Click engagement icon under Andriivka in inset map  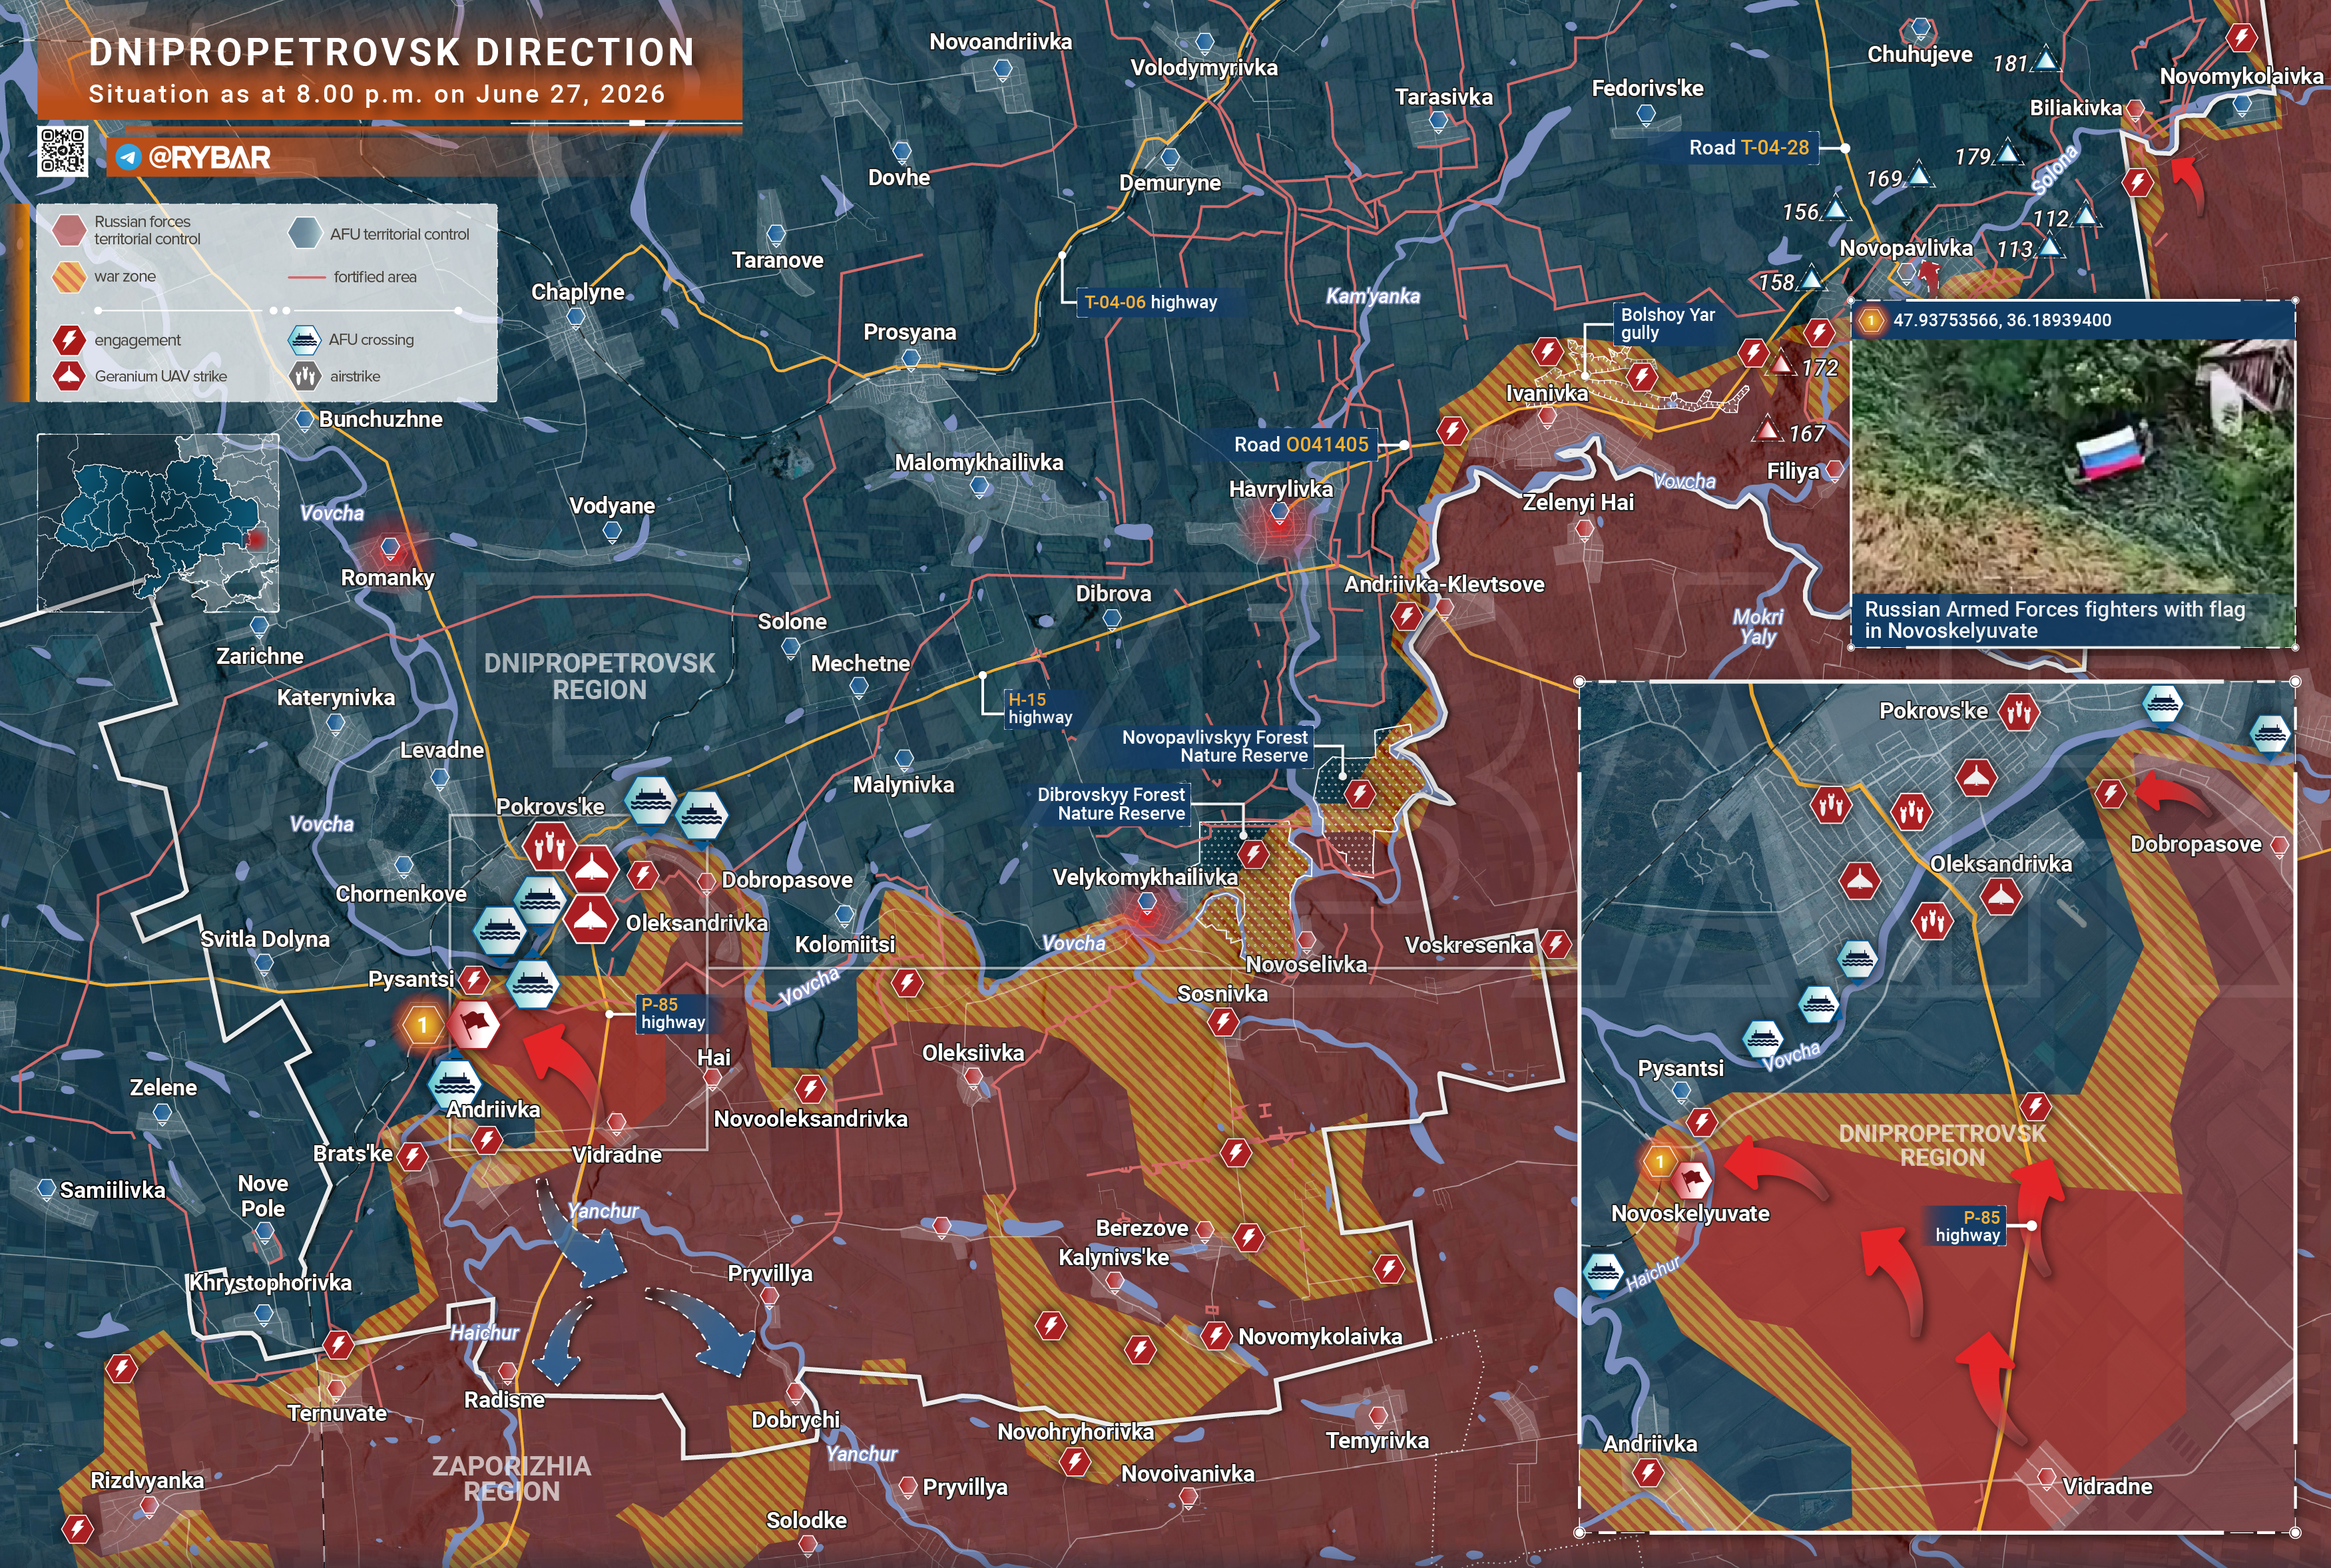1648,1472
